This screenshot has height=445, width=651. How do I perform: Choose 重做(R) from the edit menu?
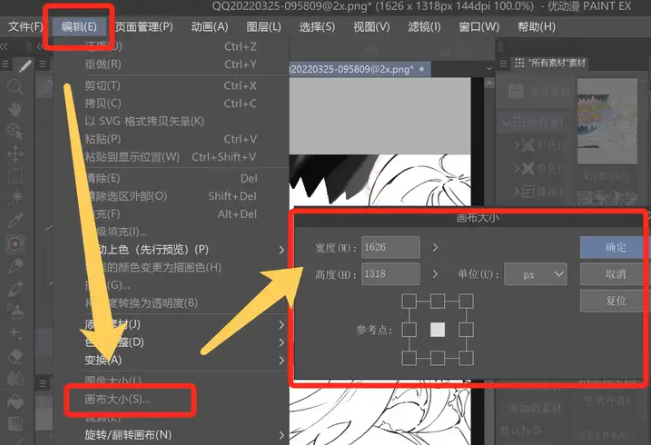tap(172, 64)
